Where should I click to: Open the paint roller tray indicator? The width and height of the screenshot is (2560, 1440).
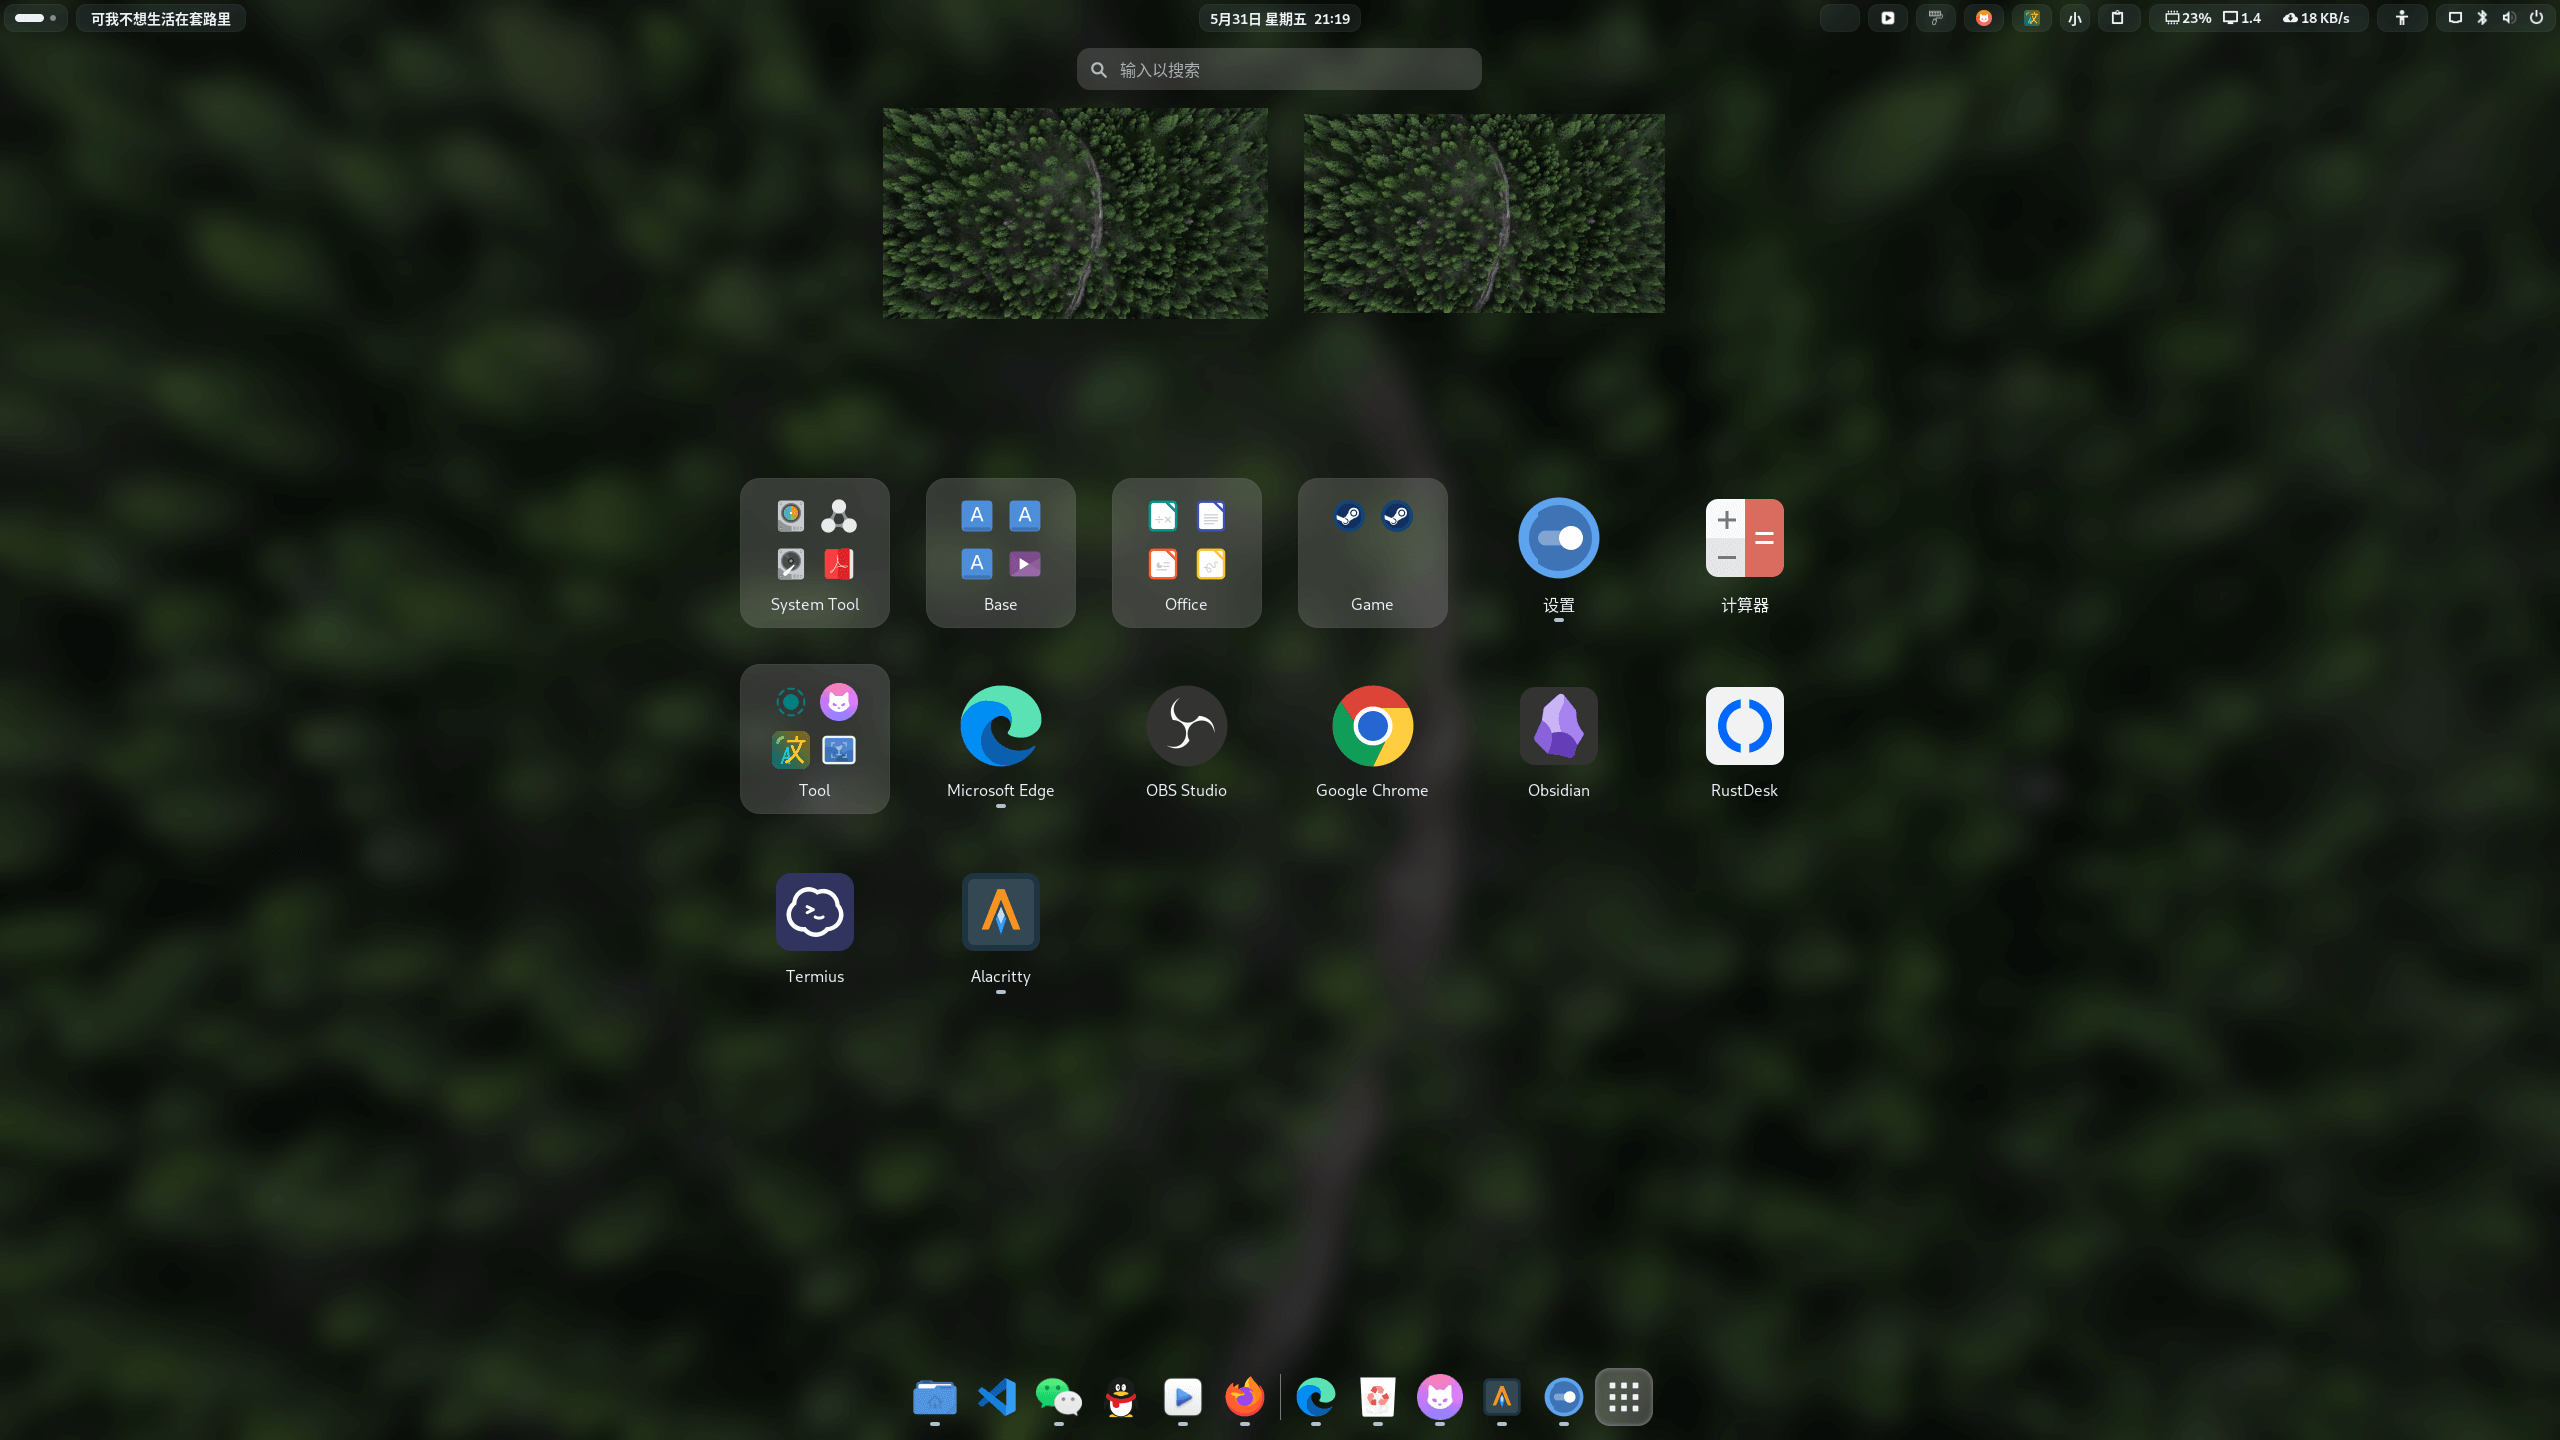pyautogui.click(x=1936, y=18)
